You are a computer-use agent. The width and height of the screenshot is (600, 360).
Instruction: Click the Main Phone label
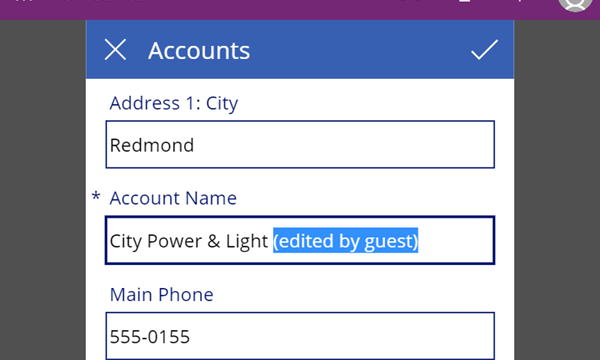coord(161,295)
